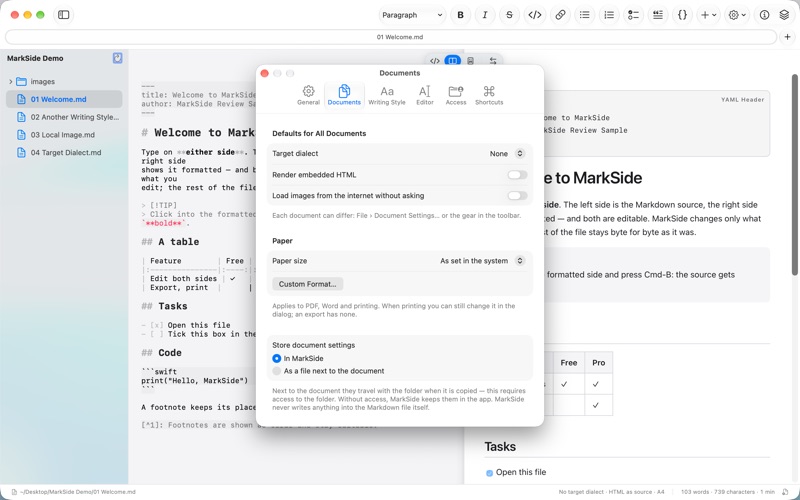Insert a task list from the toolbar
This screenshot has width=800, height=500.
coord(633,15)
